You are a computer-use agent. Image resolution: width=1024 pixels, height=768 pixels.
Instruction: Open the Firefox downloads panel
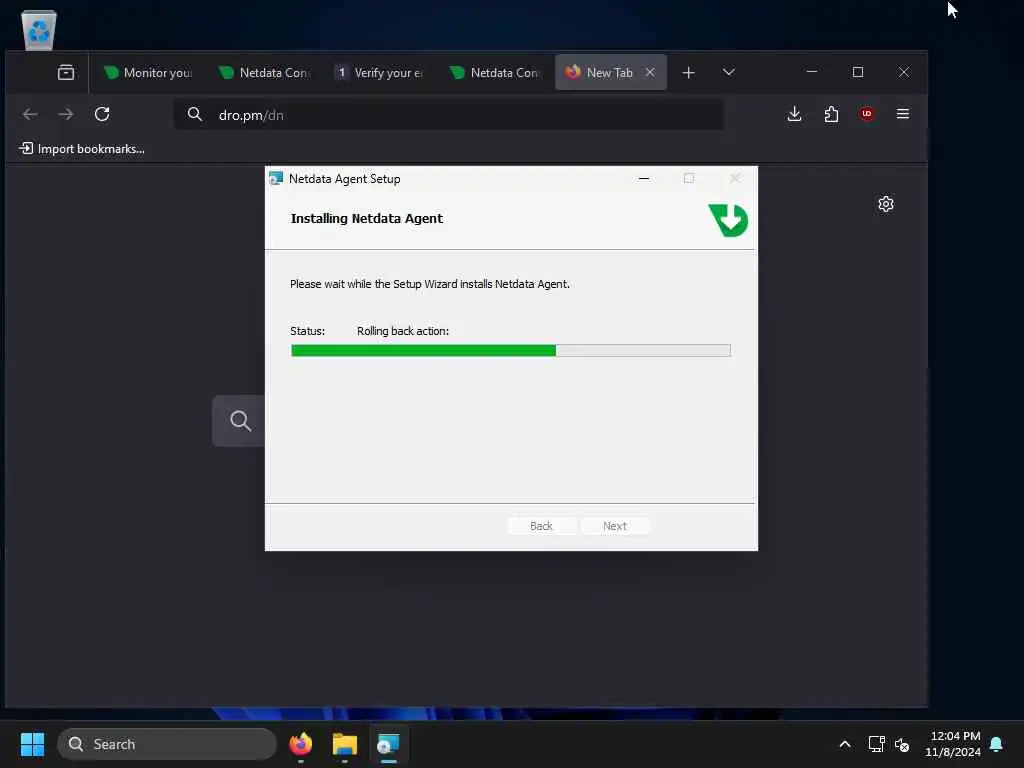click(794, 114)
